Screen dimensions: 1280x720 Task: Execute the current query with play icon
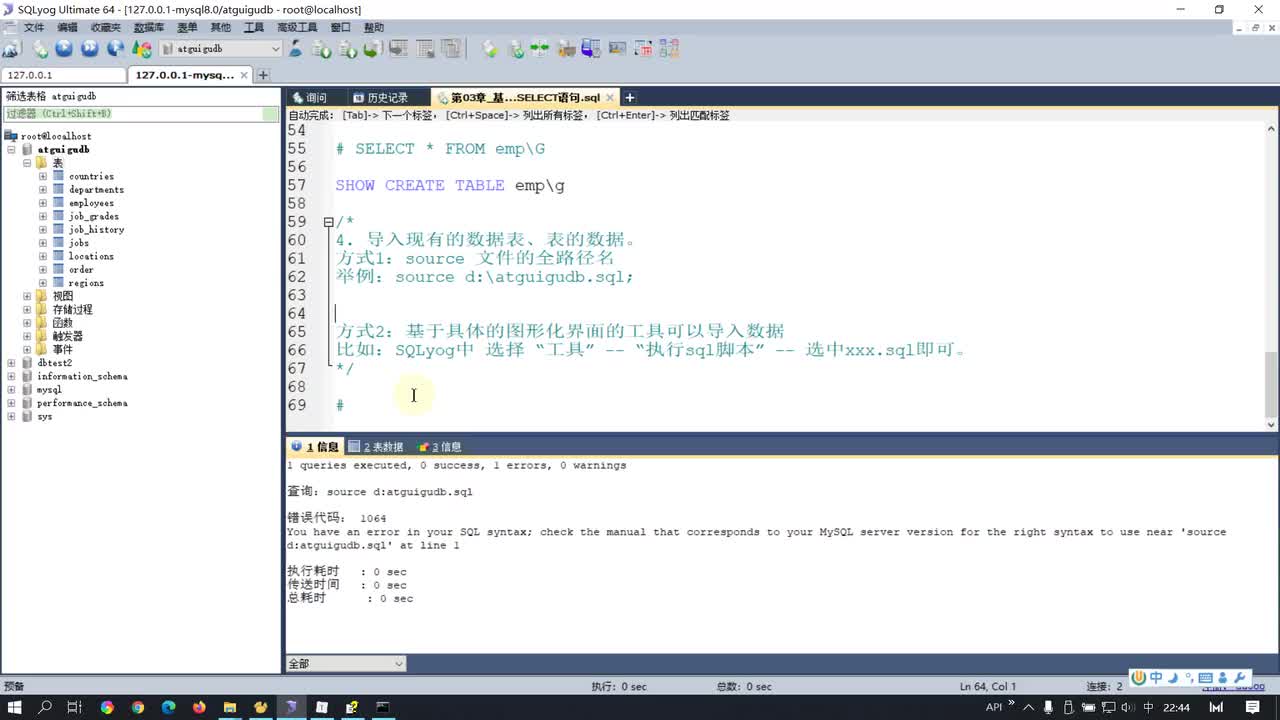(64, 48)
